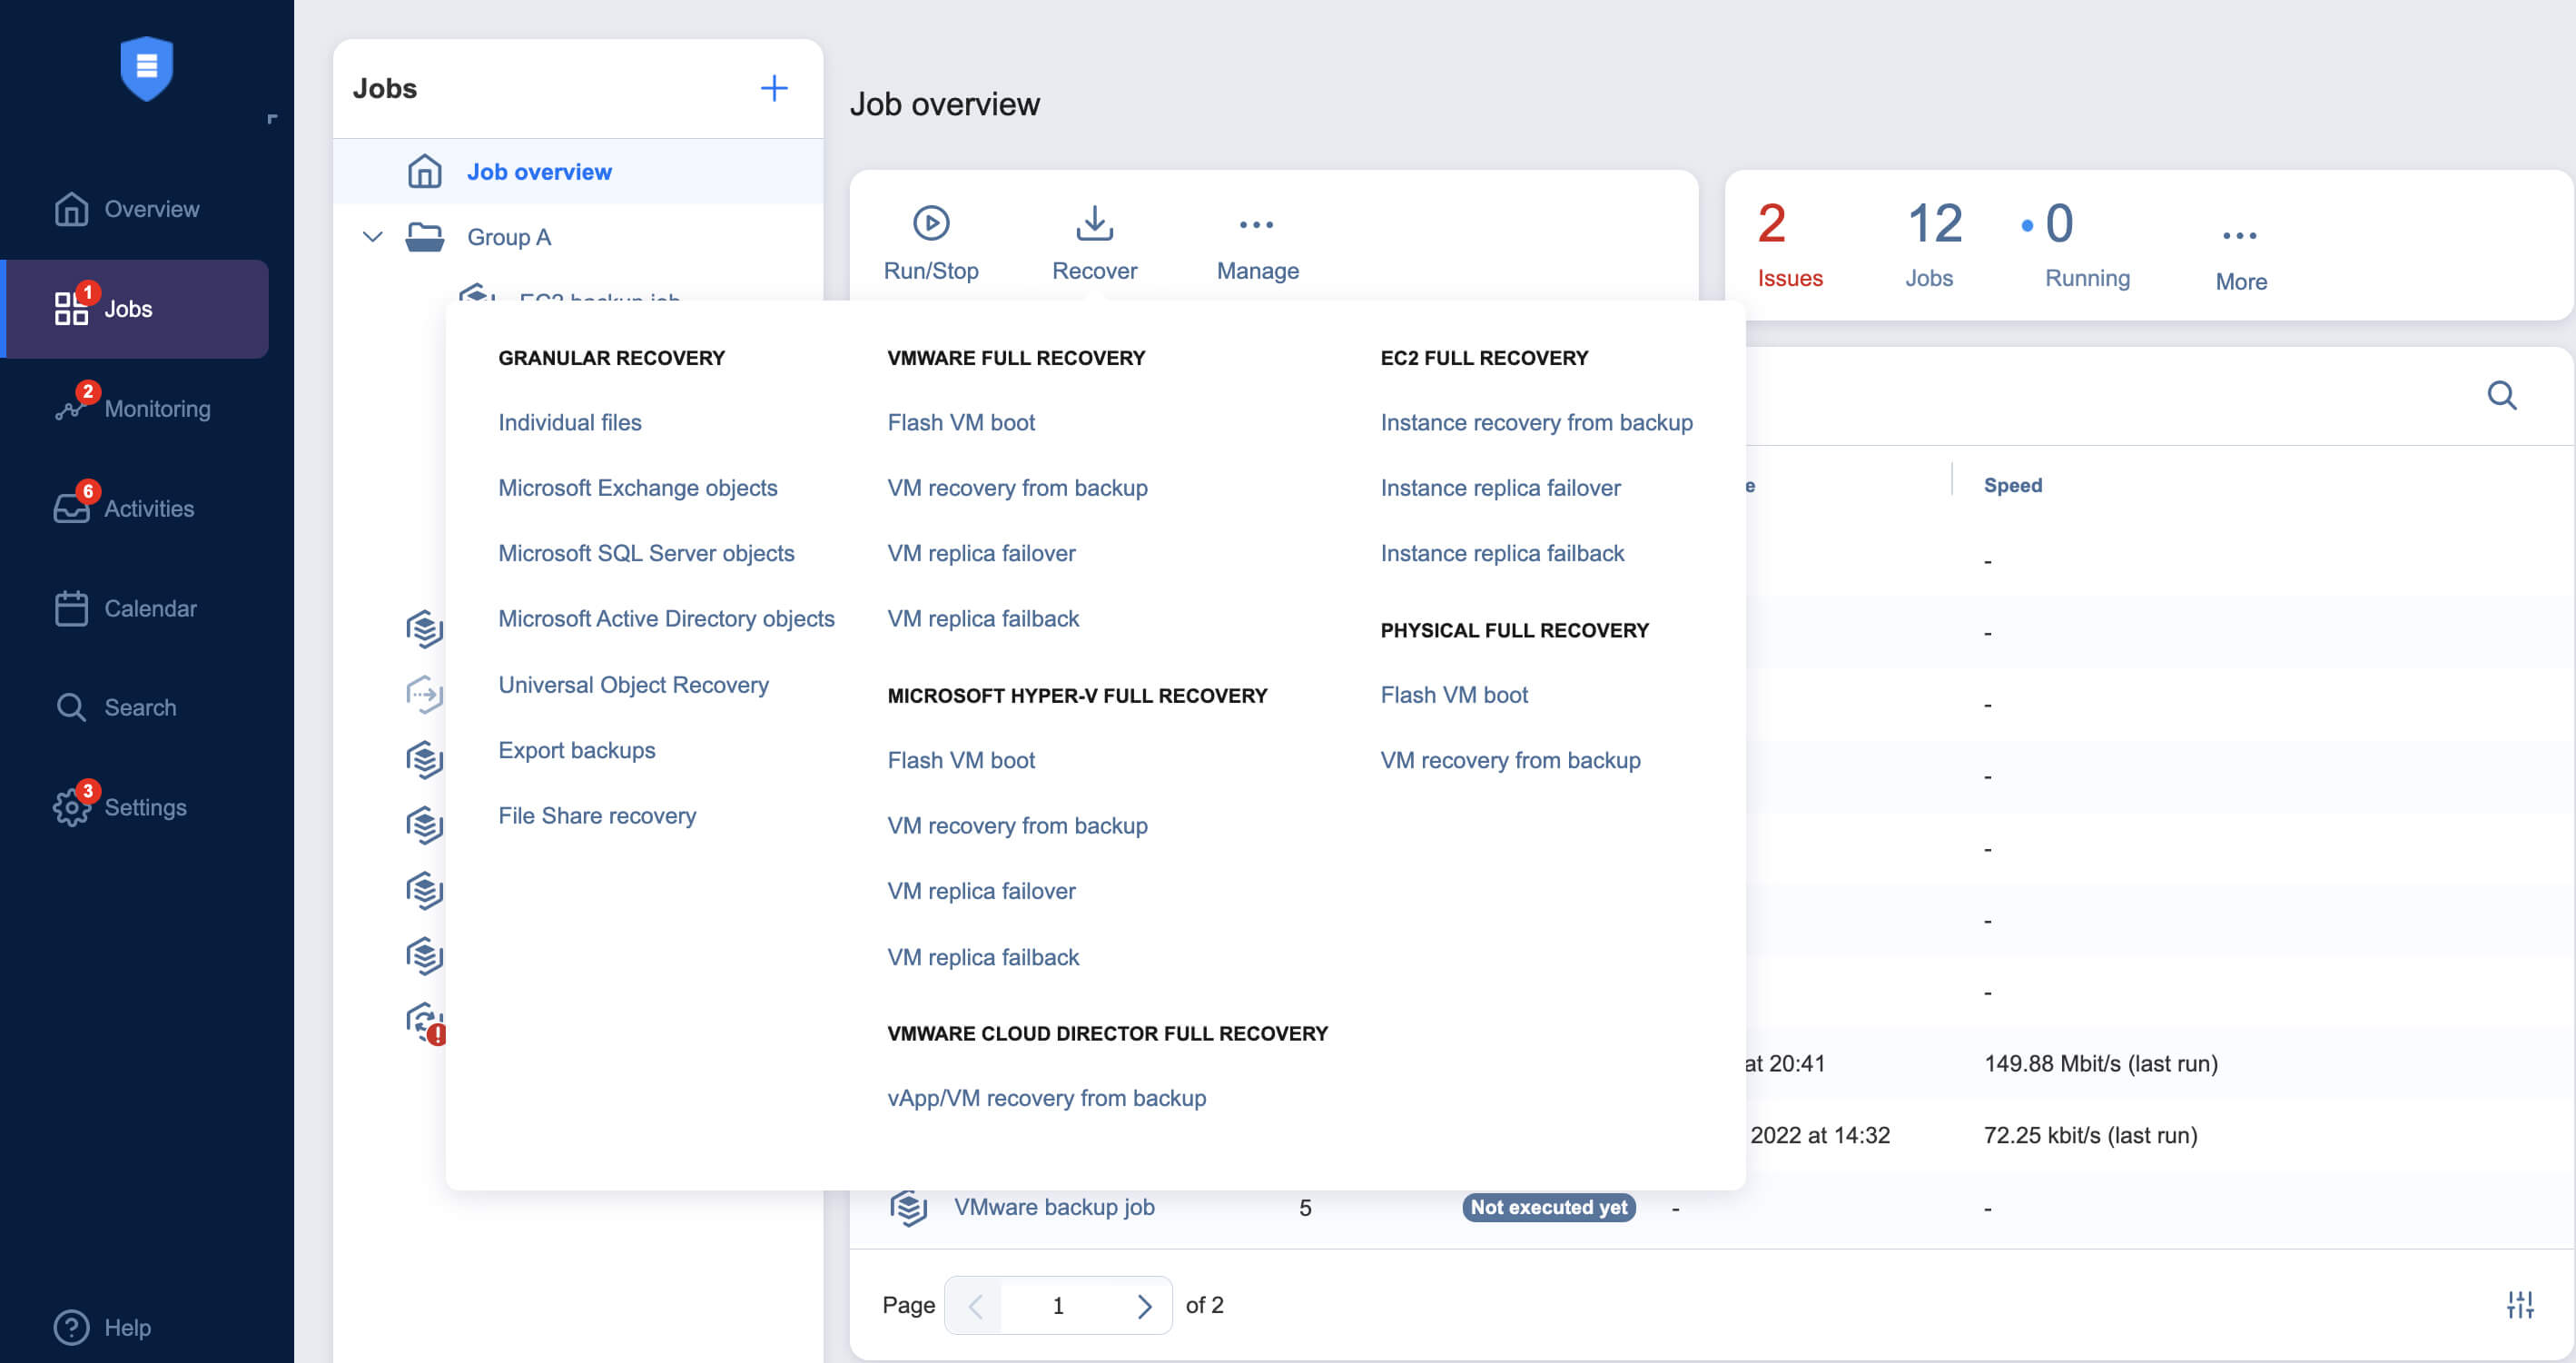Collapse the Group A folder

point(371,237)
